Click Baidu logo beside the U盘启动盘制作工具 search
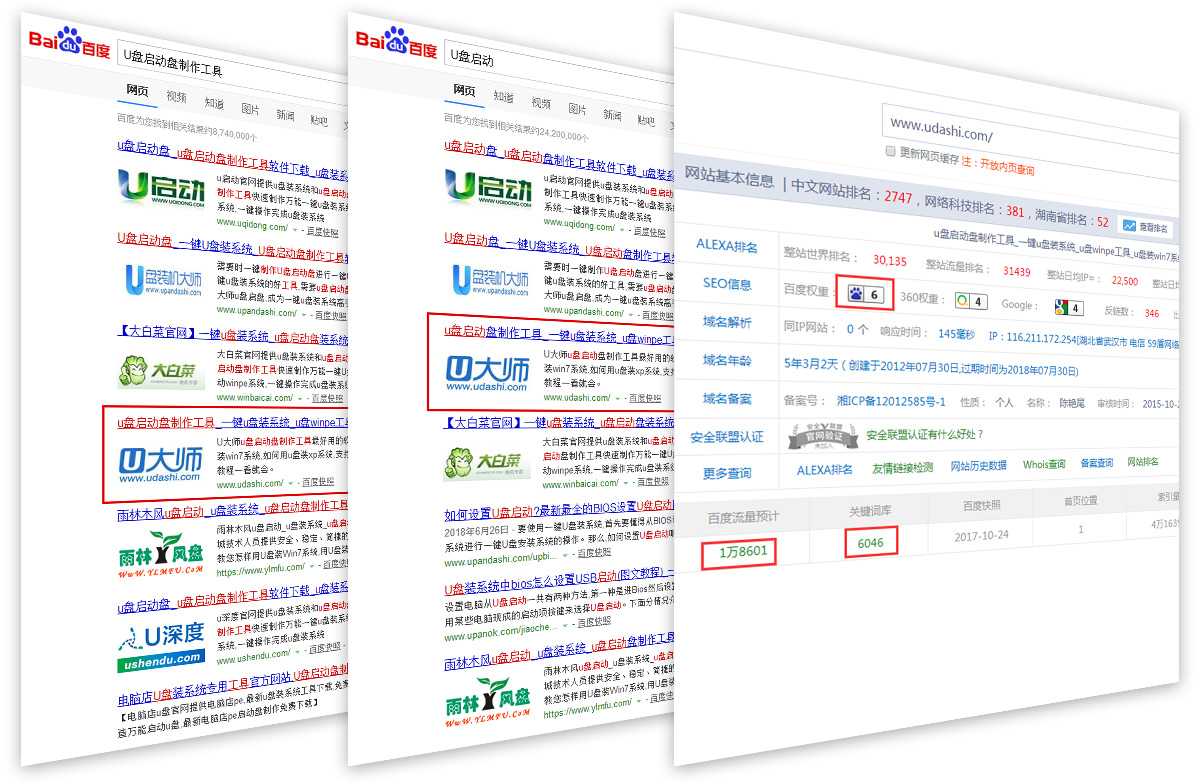Viewport: 1200px width, 784px height. 69,42
